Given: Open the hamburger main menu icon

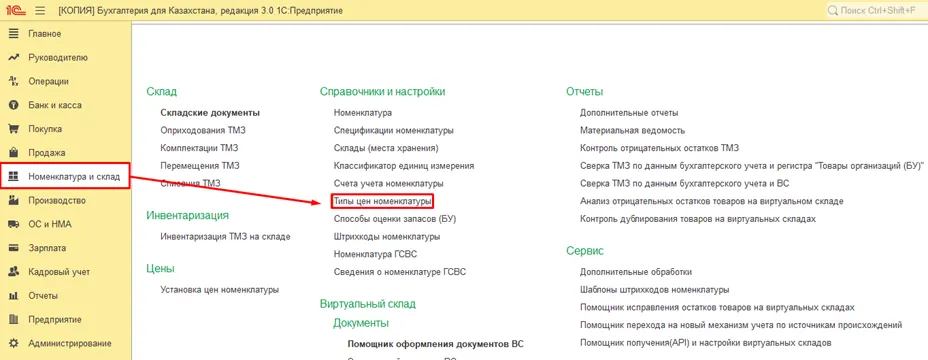Looking at the screenshot, I should (x=40, y=11).
